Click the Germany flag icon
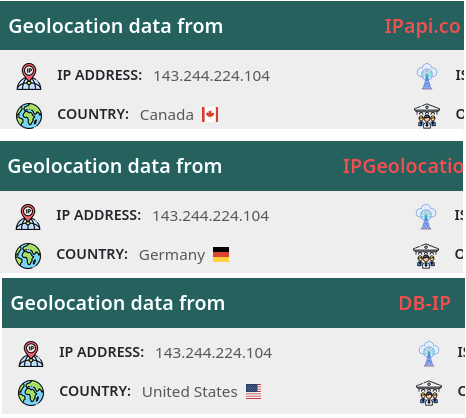Image resolution: width=466 pixels, height=418 pixels. [x=221, y=254]
